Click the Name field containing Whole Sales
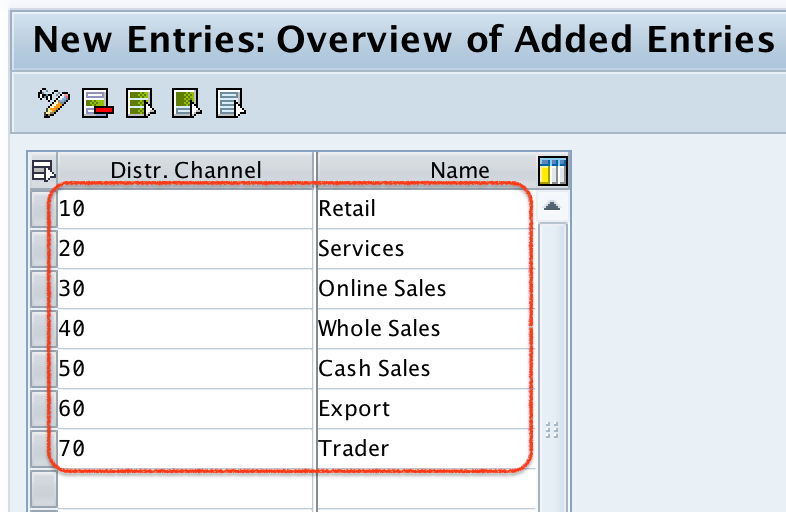Image resolution: width=786 pixels, height=512 pixels. 426,329
